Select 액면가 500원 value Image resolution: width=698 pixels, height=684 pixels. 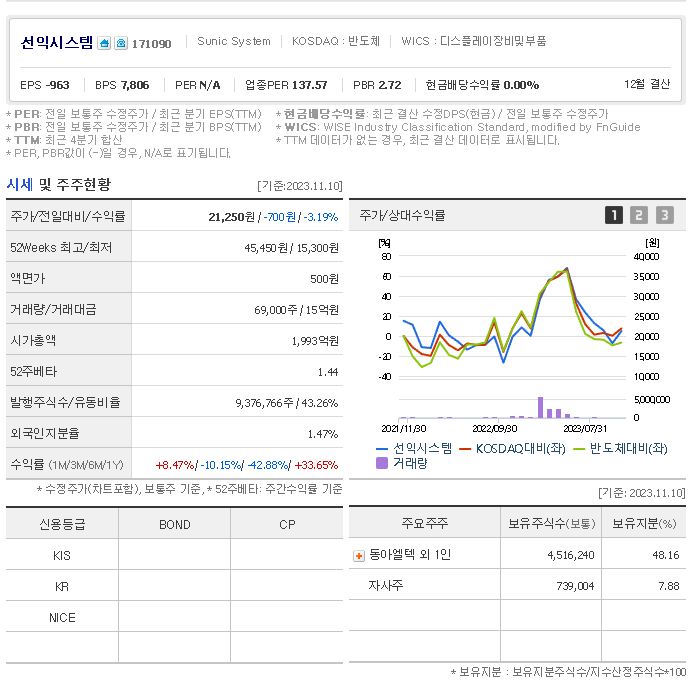coord(325,279)
